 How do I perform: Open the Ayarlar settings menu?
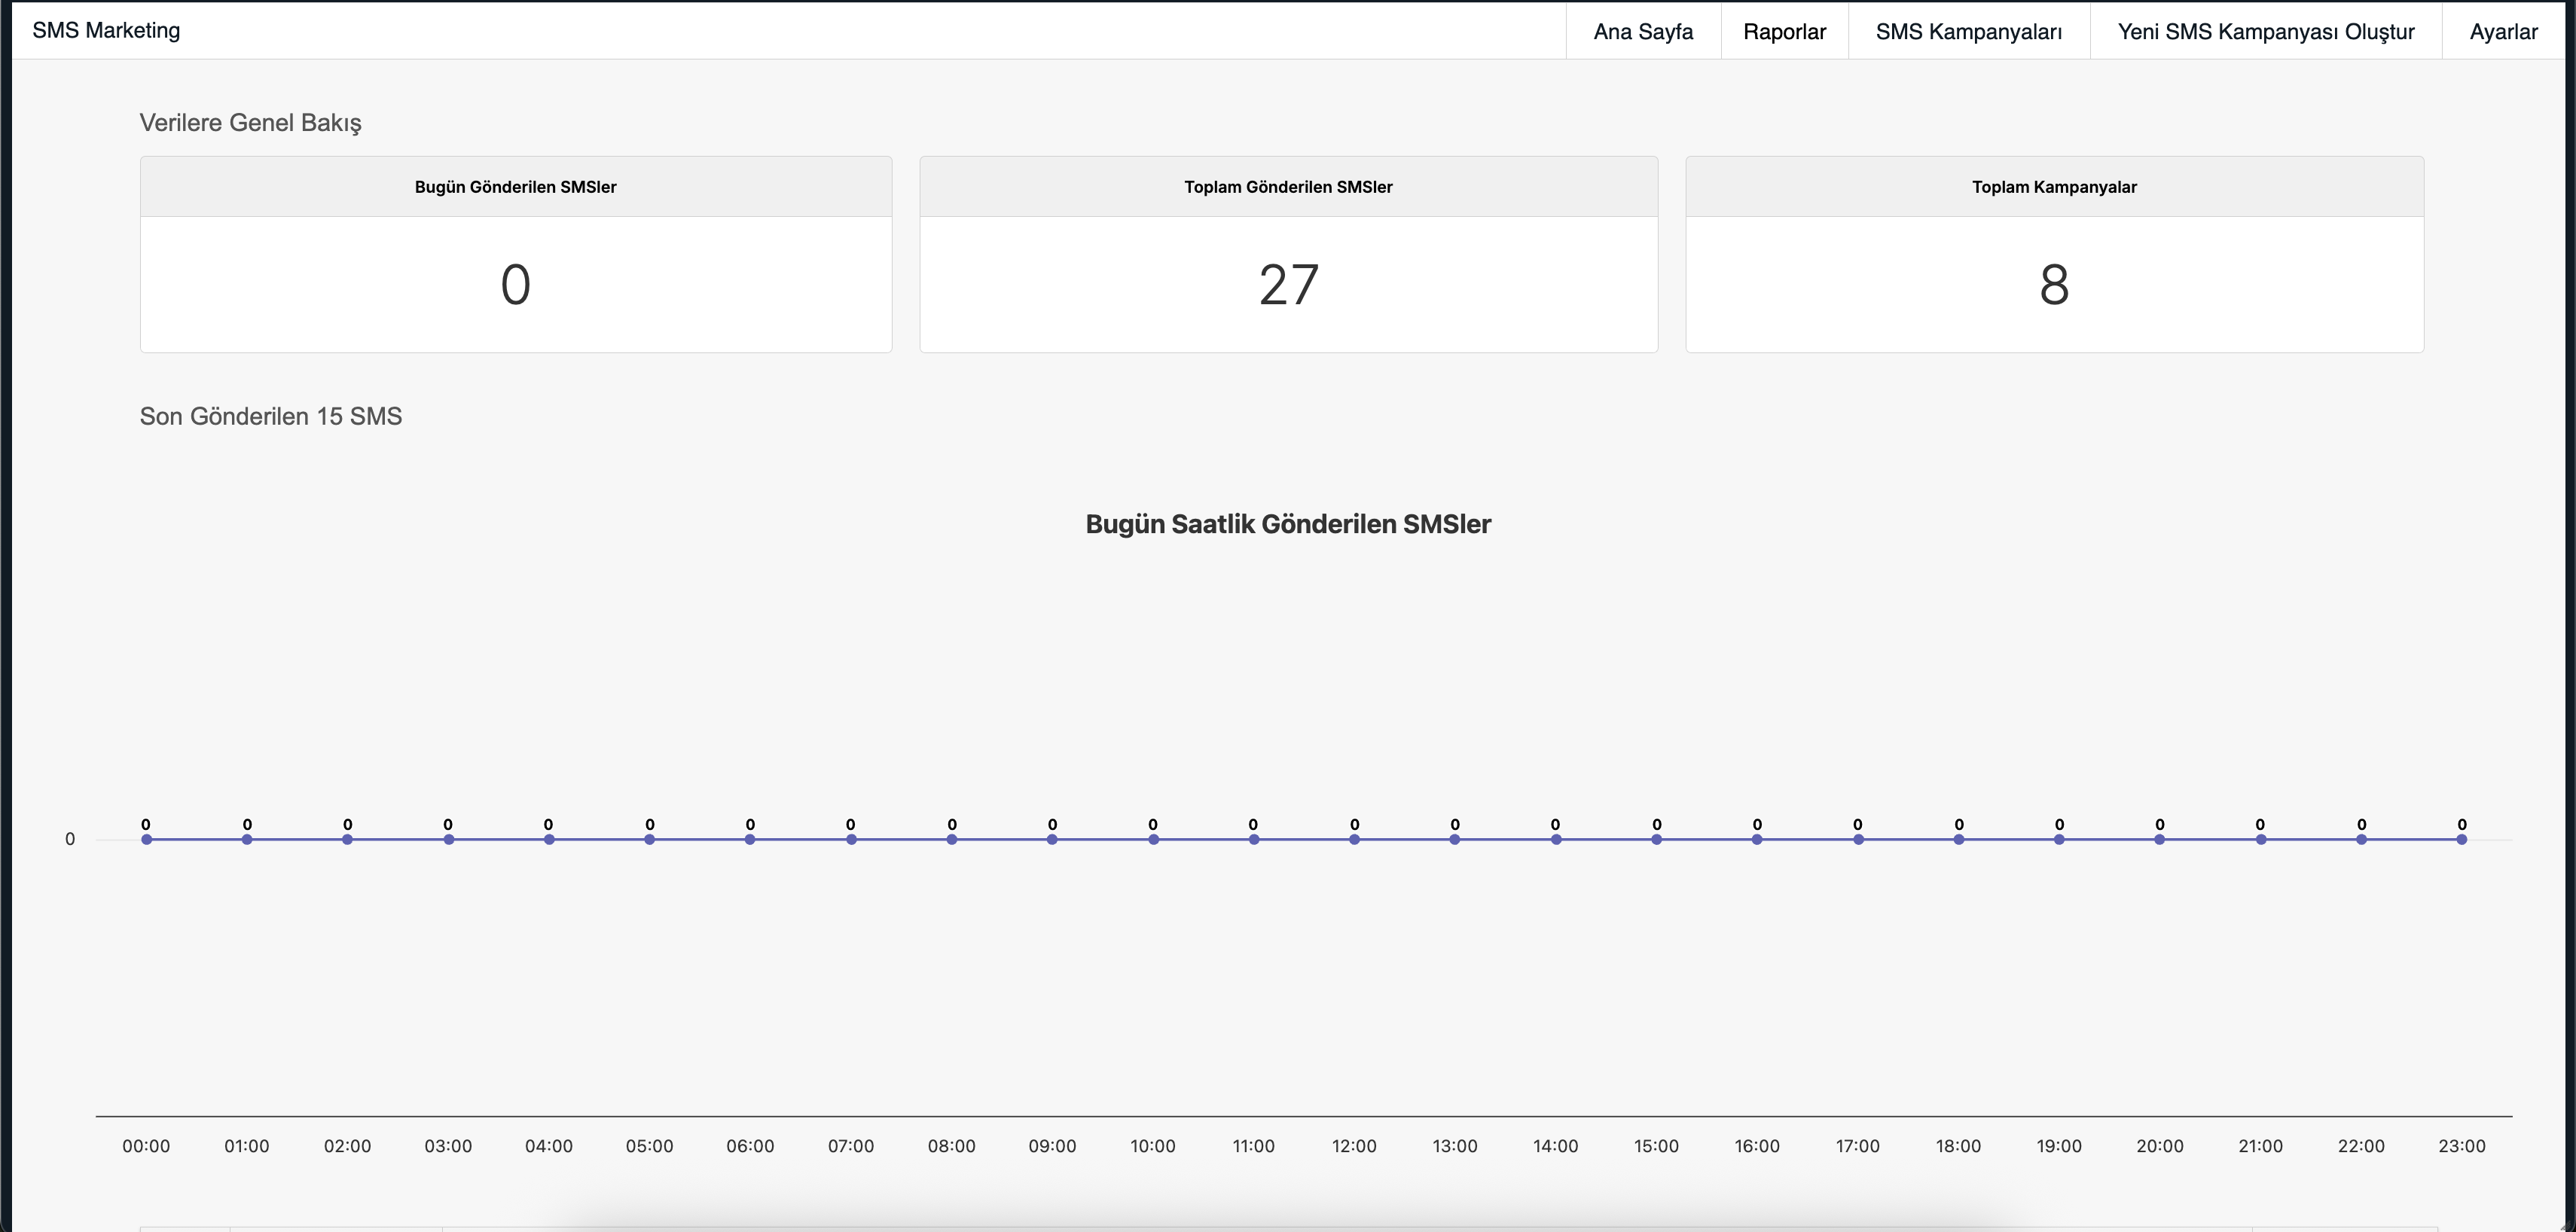(x=2503, y=32)
